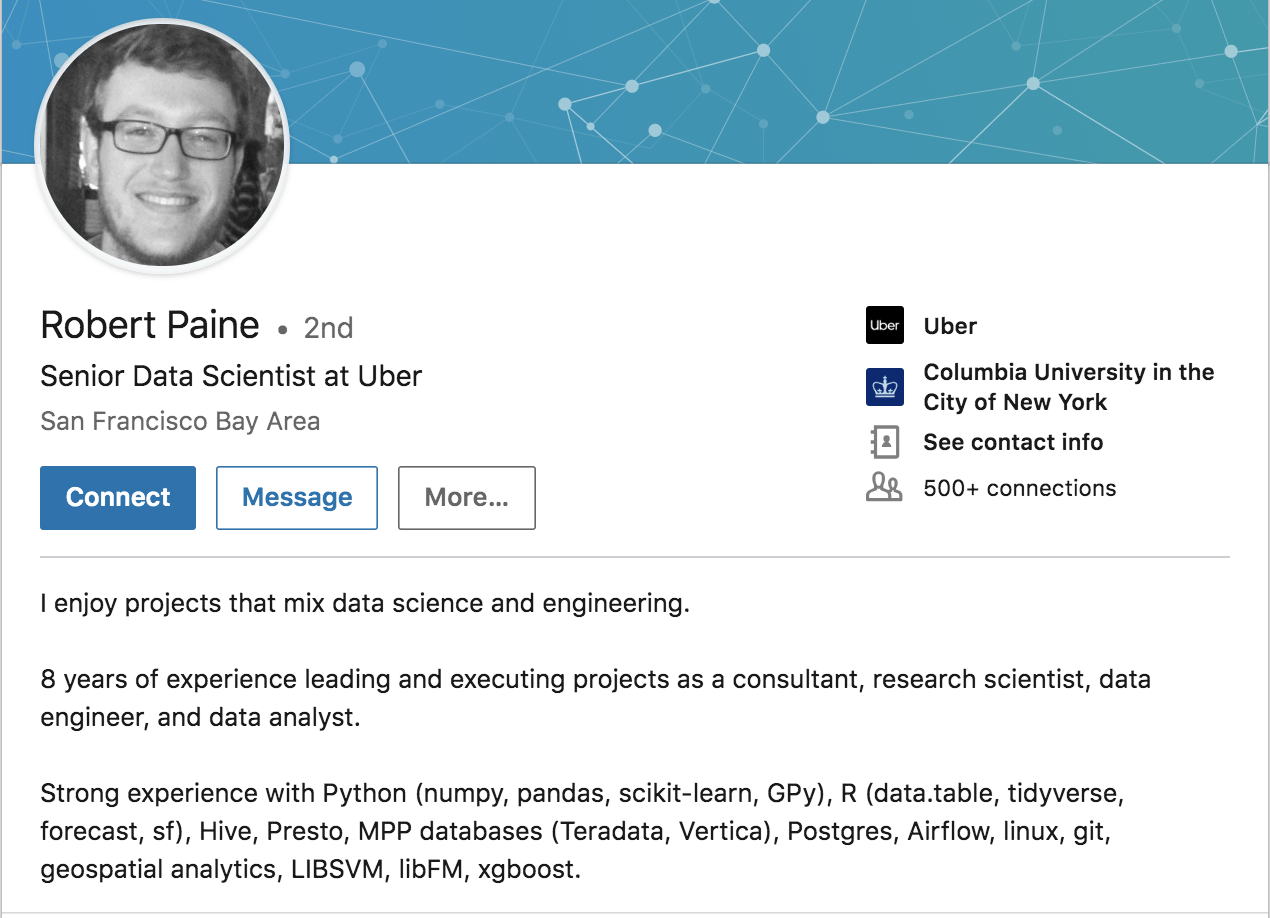Click the Senior Data Scientist at Uber headline
Screen dimensions: 1270x918
231,376
